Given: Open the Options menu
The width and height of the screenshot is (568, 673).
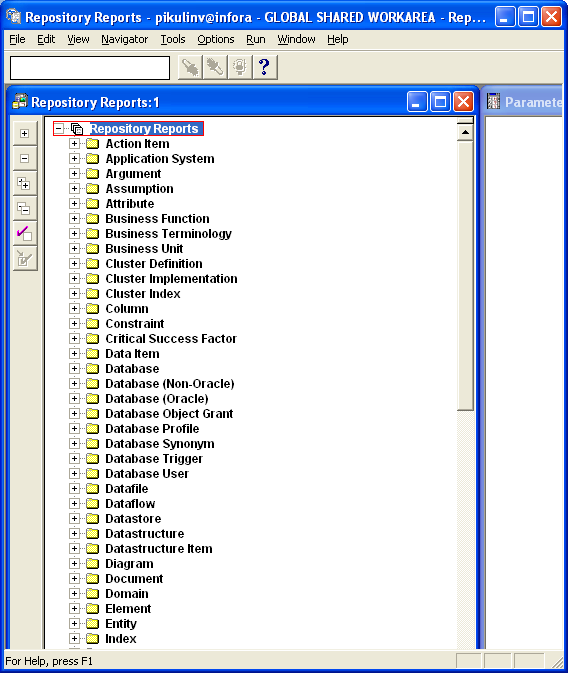Looking at the screenshot, I should [x=216, y=39].
